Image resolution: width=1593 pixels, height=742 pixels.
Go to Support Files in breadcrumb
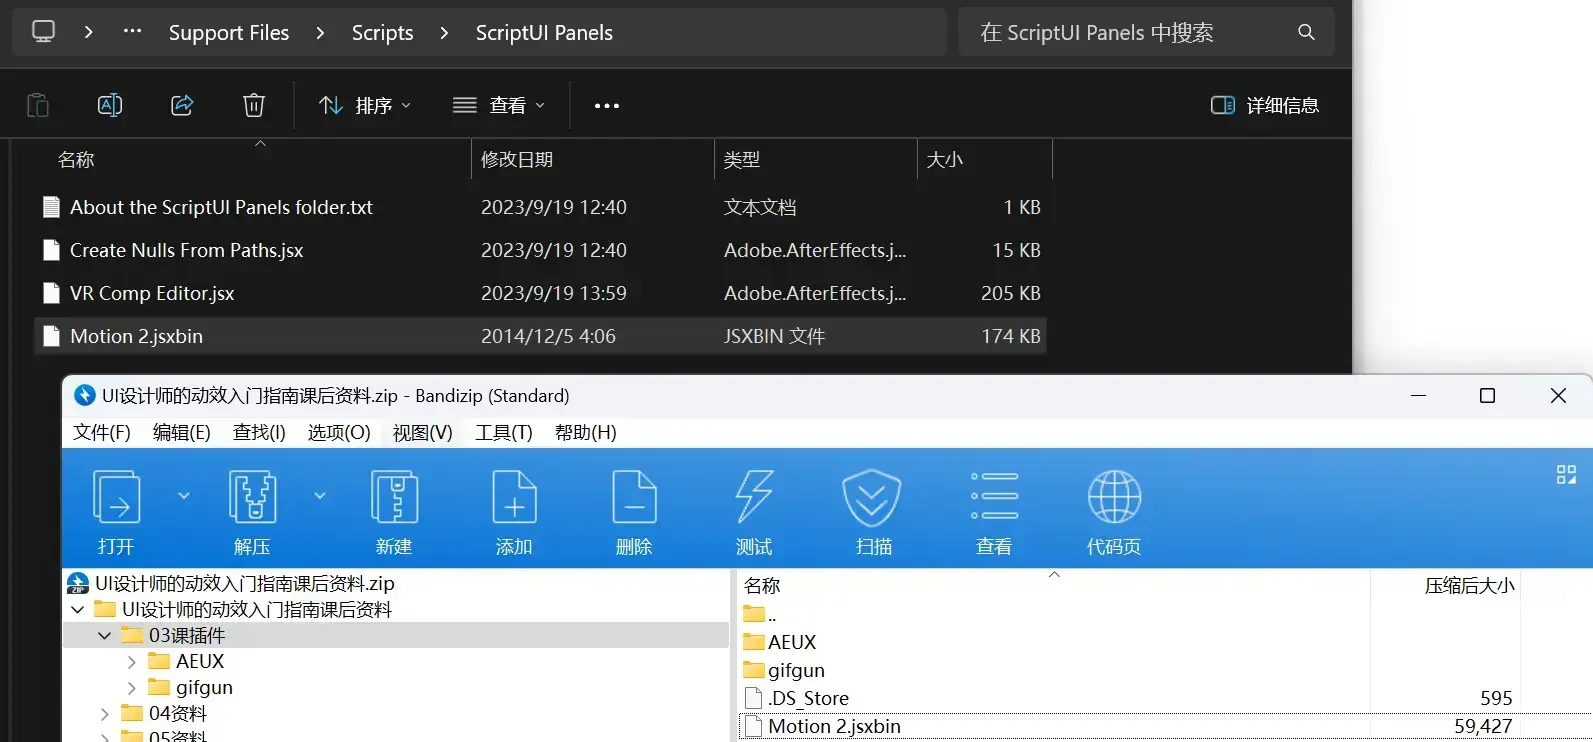pos(229,32)
